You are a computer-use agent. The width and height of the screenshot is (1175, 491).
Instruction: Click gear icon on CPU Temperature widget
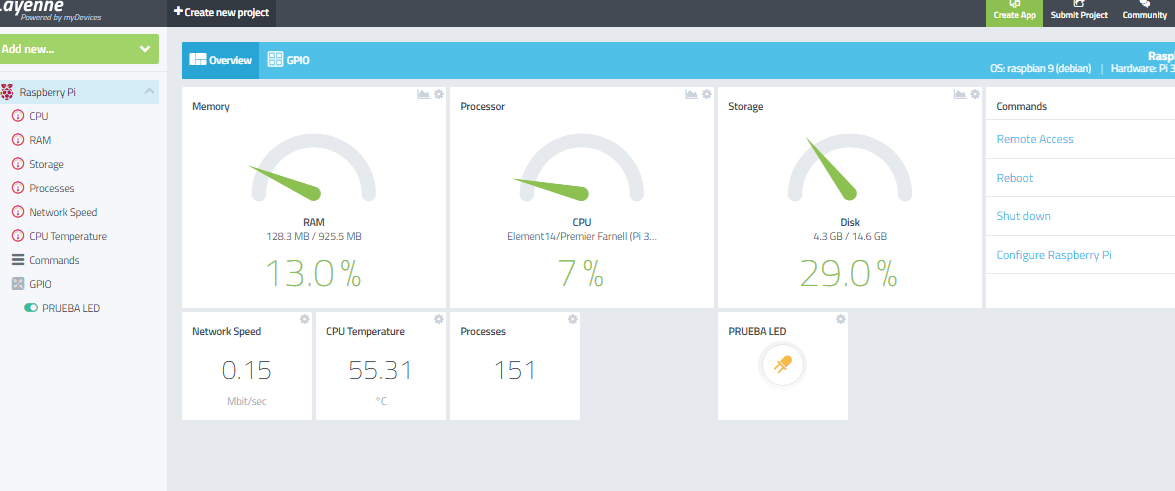(439, 319)
